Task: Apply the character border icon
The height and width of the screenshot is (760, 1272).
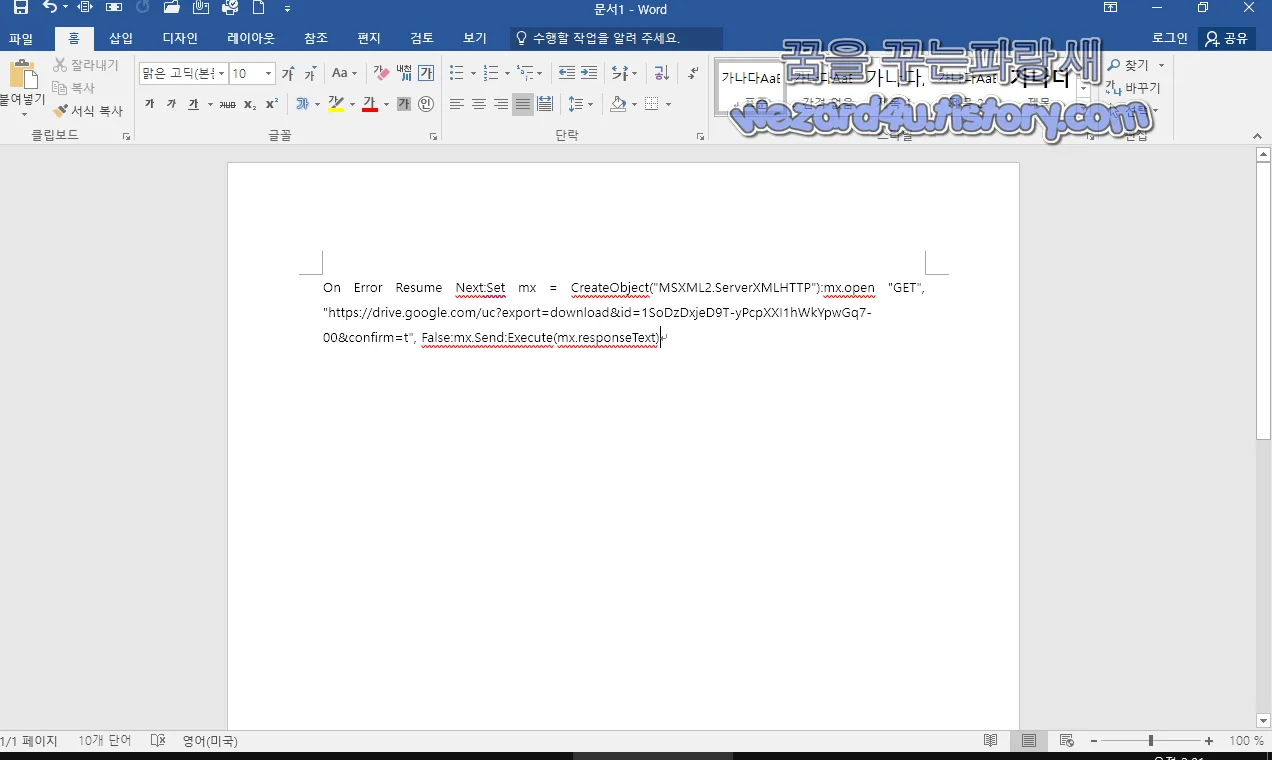Action: [x=426, y=73]
